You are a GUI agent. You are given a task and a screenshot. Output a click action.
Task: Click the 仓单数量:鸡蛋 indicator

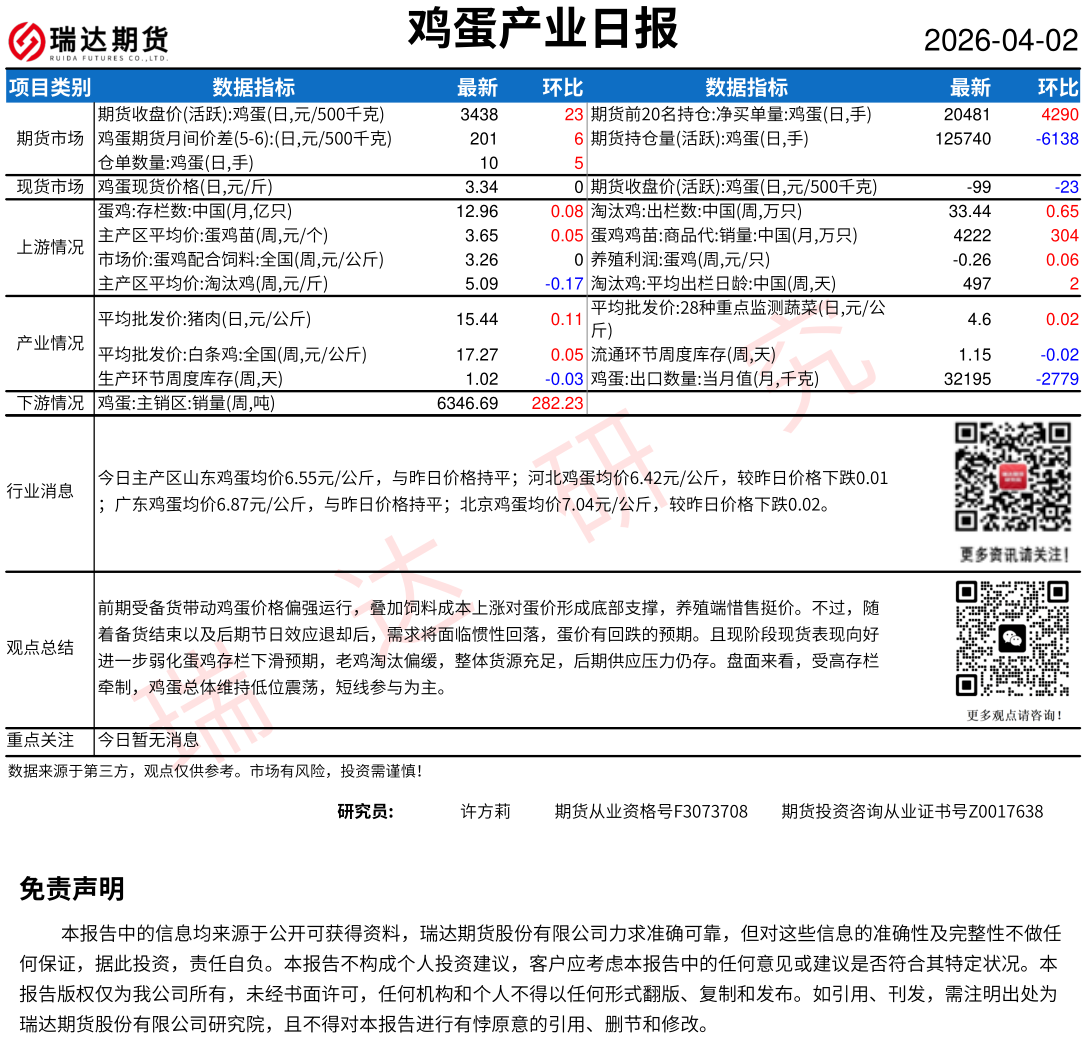coord(176,162)
